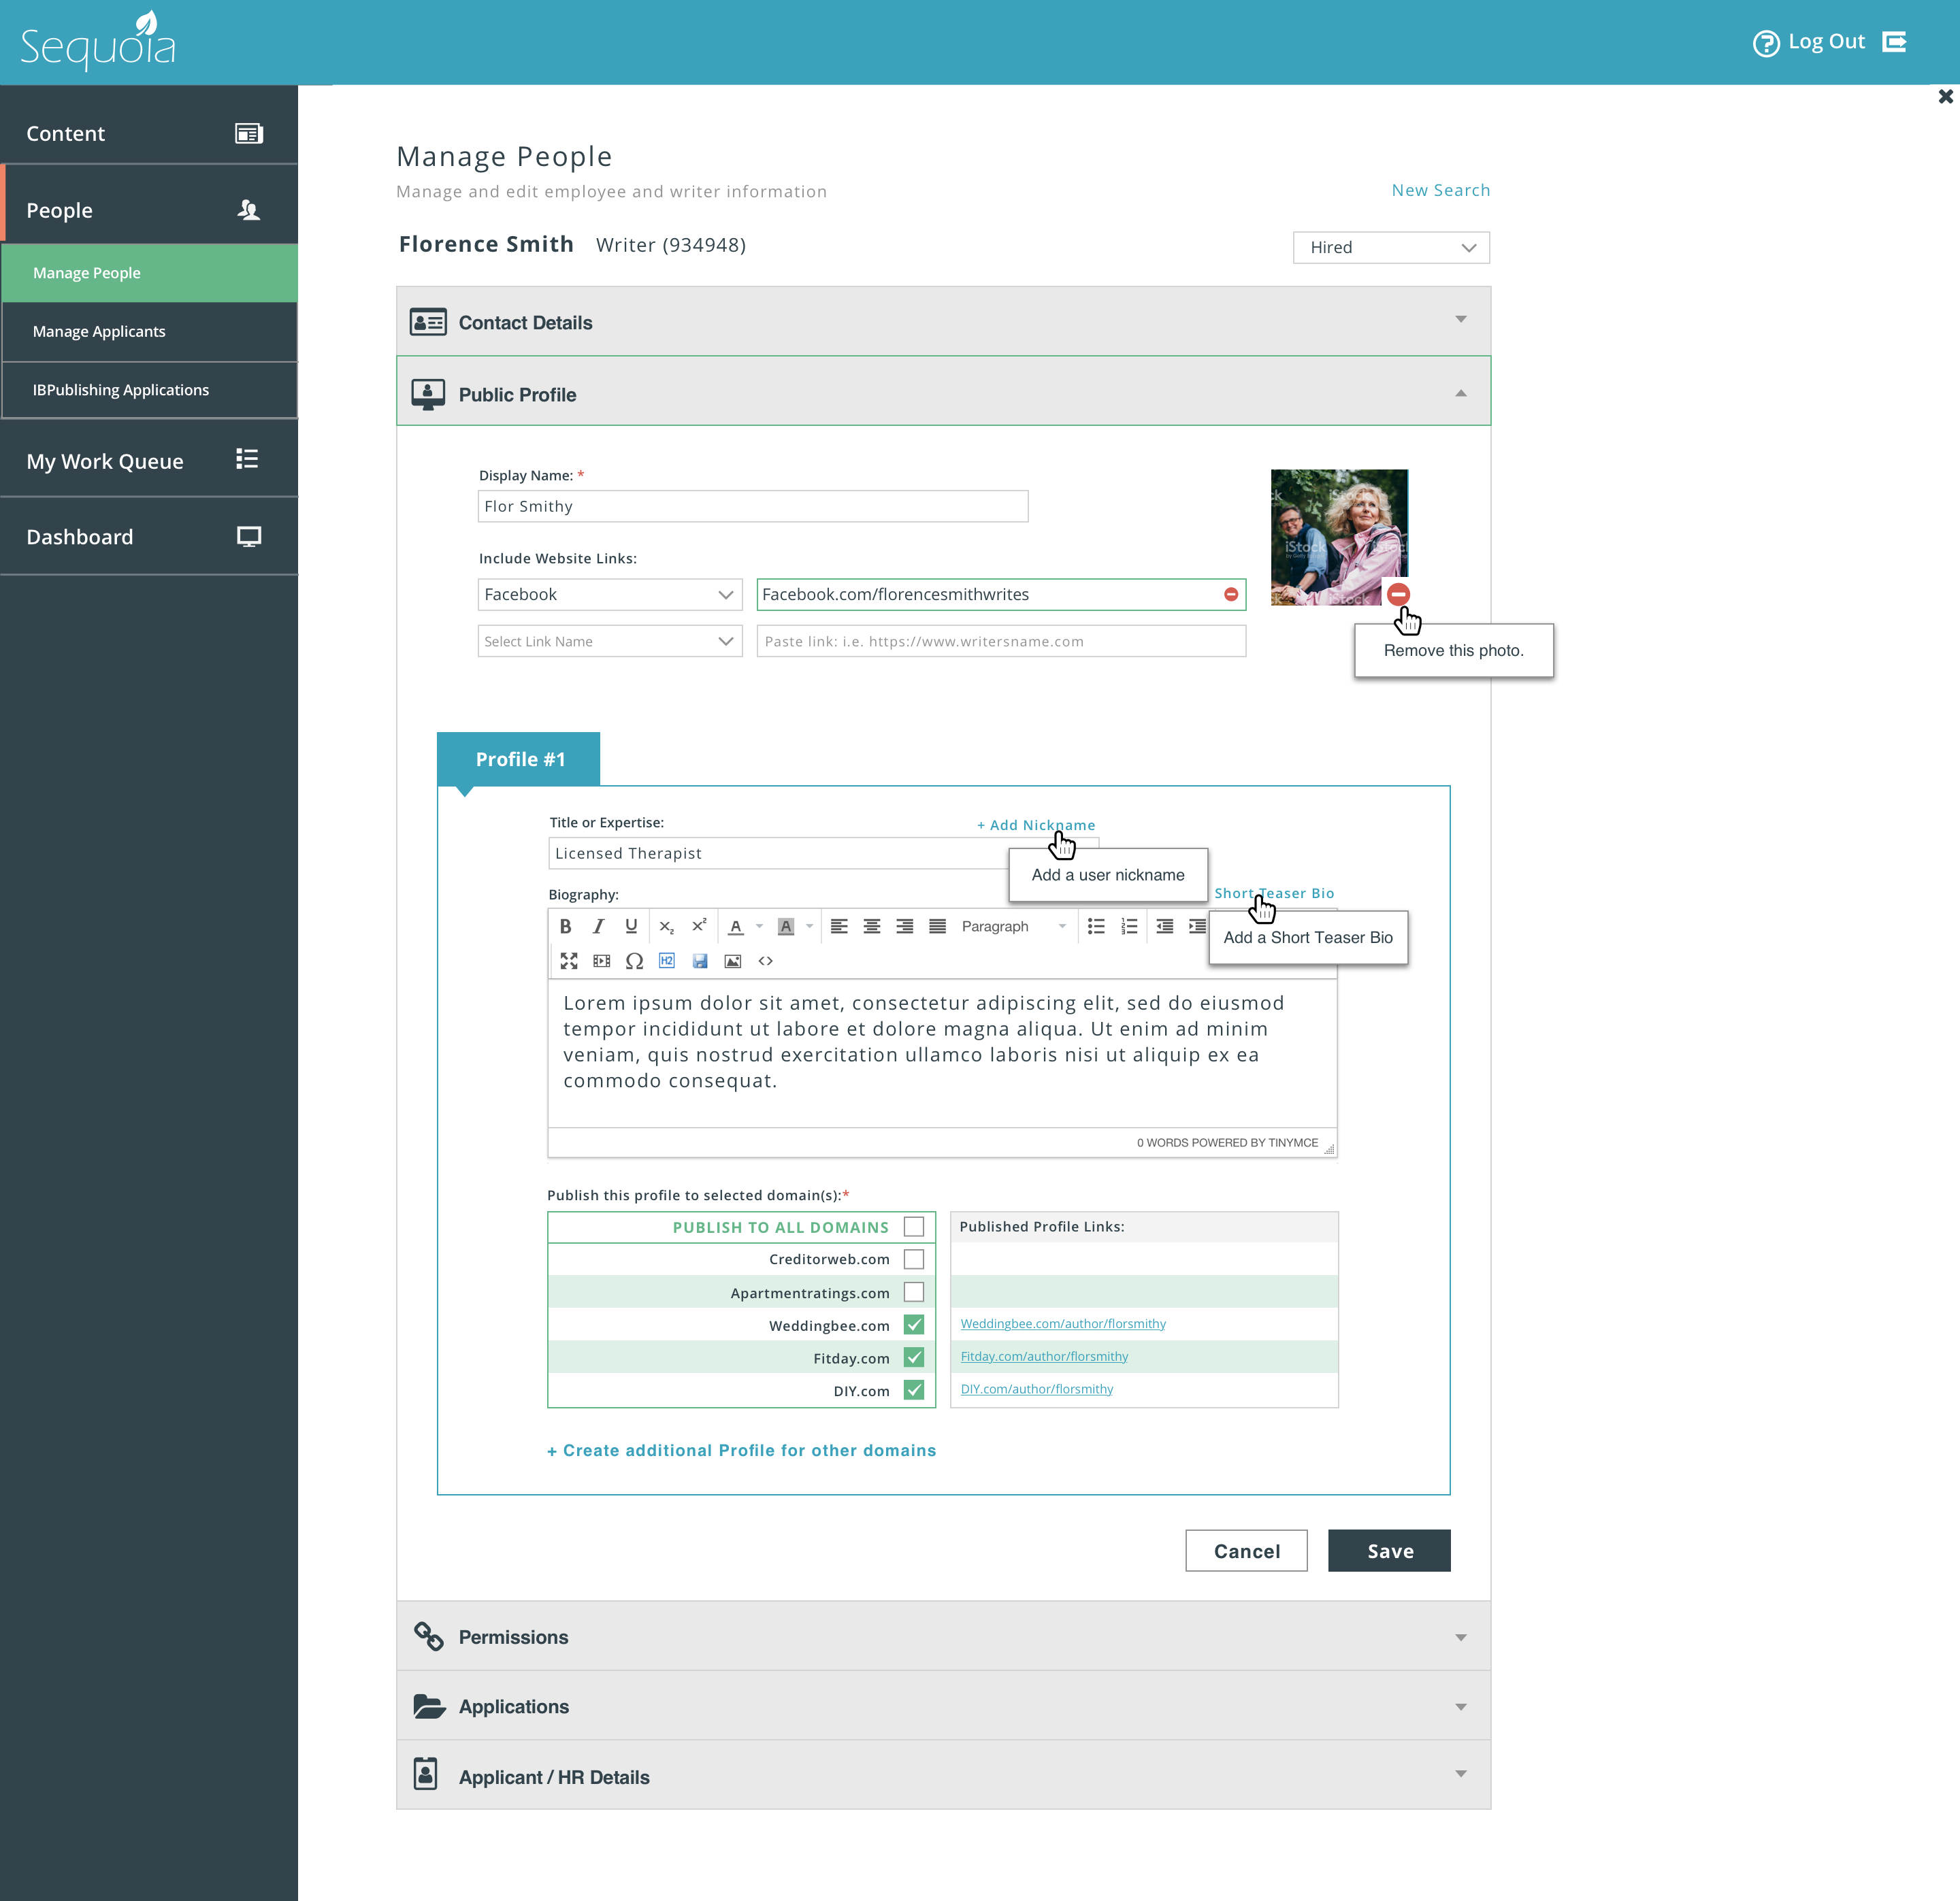Toggle fullscreen mode in the biography editor
The width and height of the screenshot is (1960, 1901).
[569, 961]
